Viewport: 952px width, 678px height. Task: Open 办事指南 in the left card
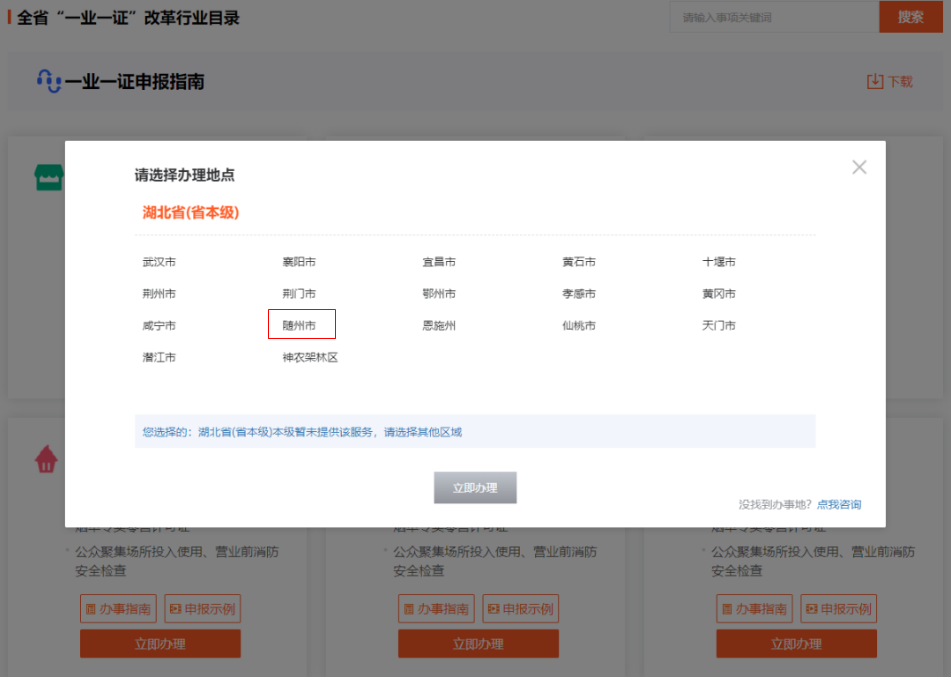[118, 609]
